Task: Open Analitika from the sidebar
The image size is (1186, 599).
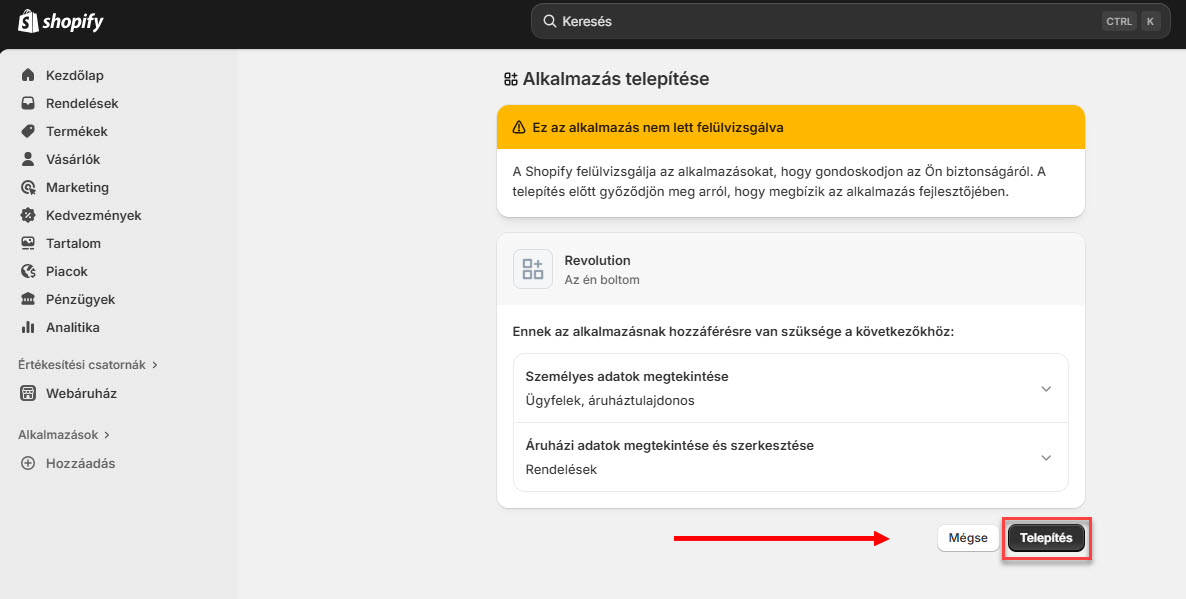Action: pos(72,327)
